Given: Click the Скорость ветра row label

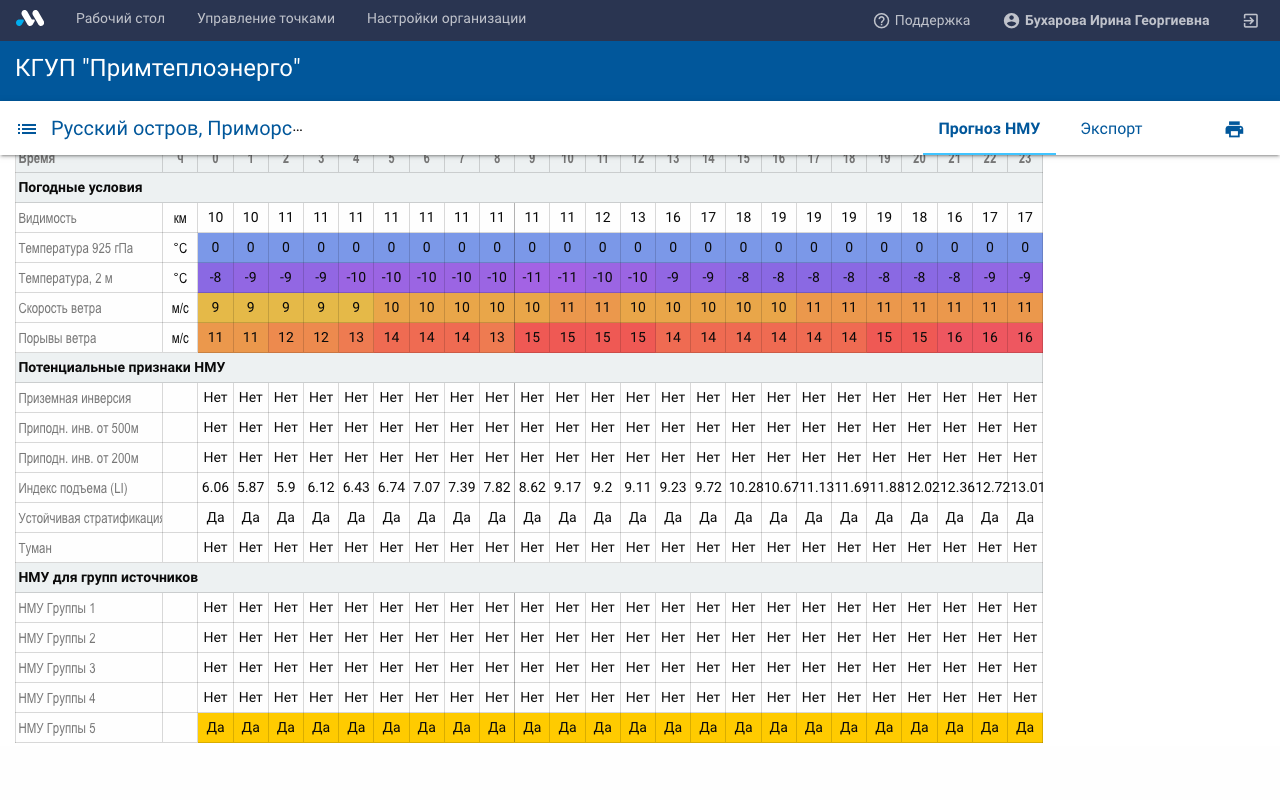Looking at the screenshot, I should click(60, 308).
